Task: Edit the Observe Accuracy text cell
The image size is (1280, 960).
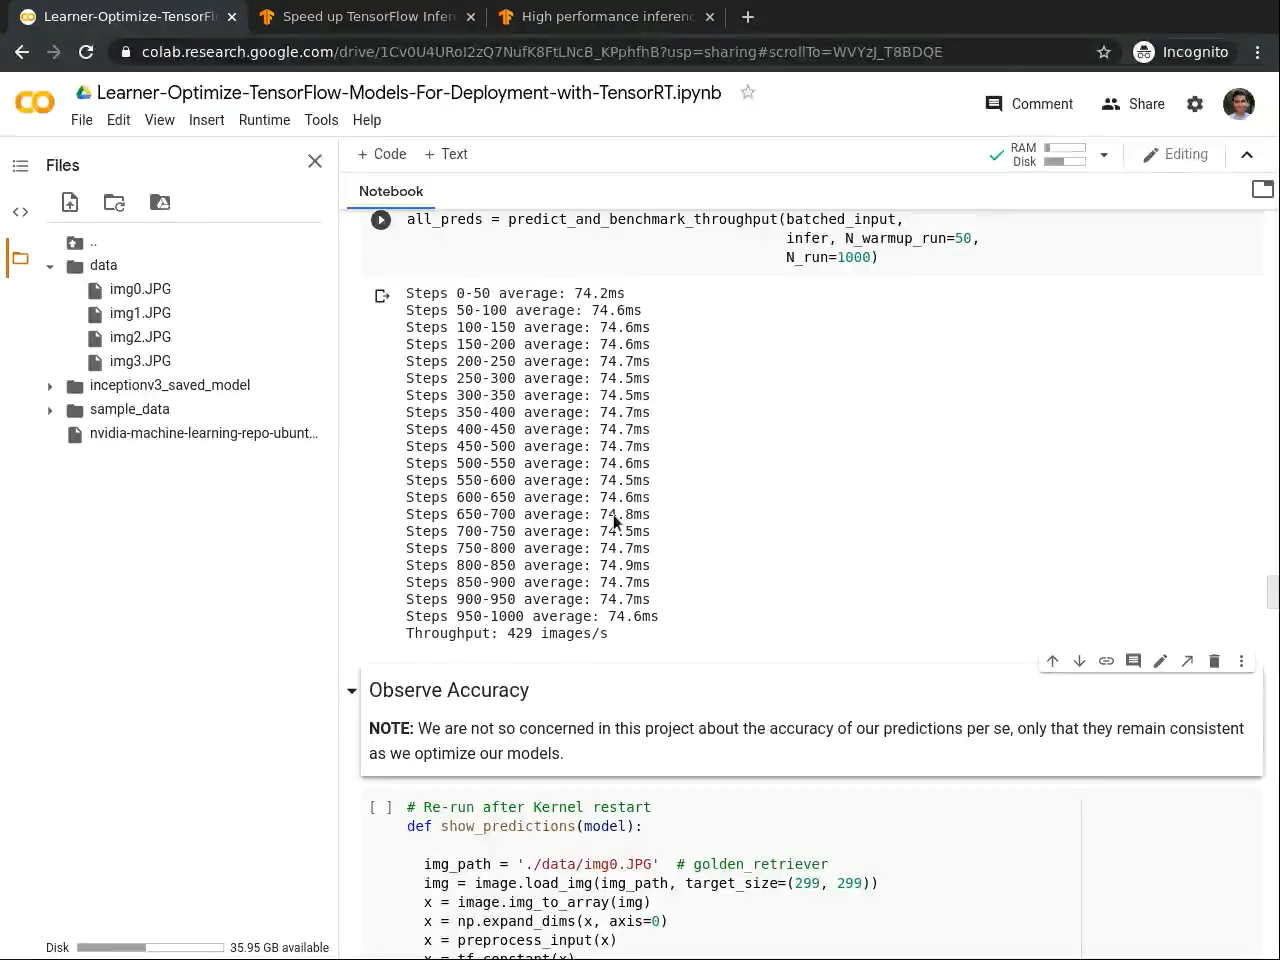Action: point(1160,661)
